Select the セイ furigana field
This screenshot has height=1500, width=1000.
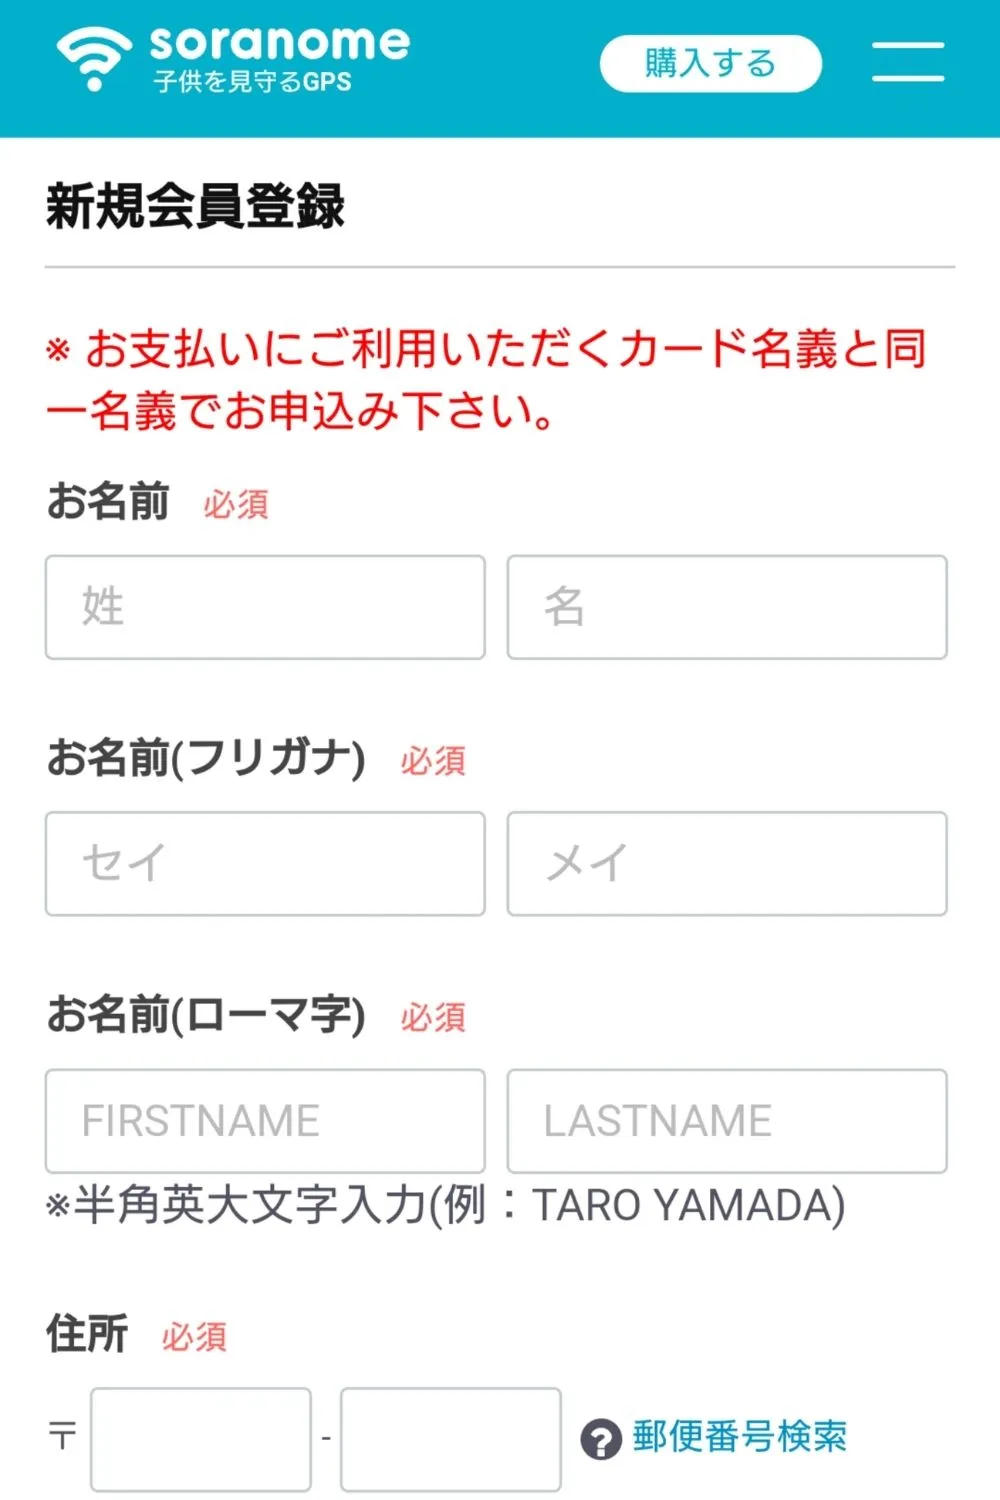pos(265,864)
